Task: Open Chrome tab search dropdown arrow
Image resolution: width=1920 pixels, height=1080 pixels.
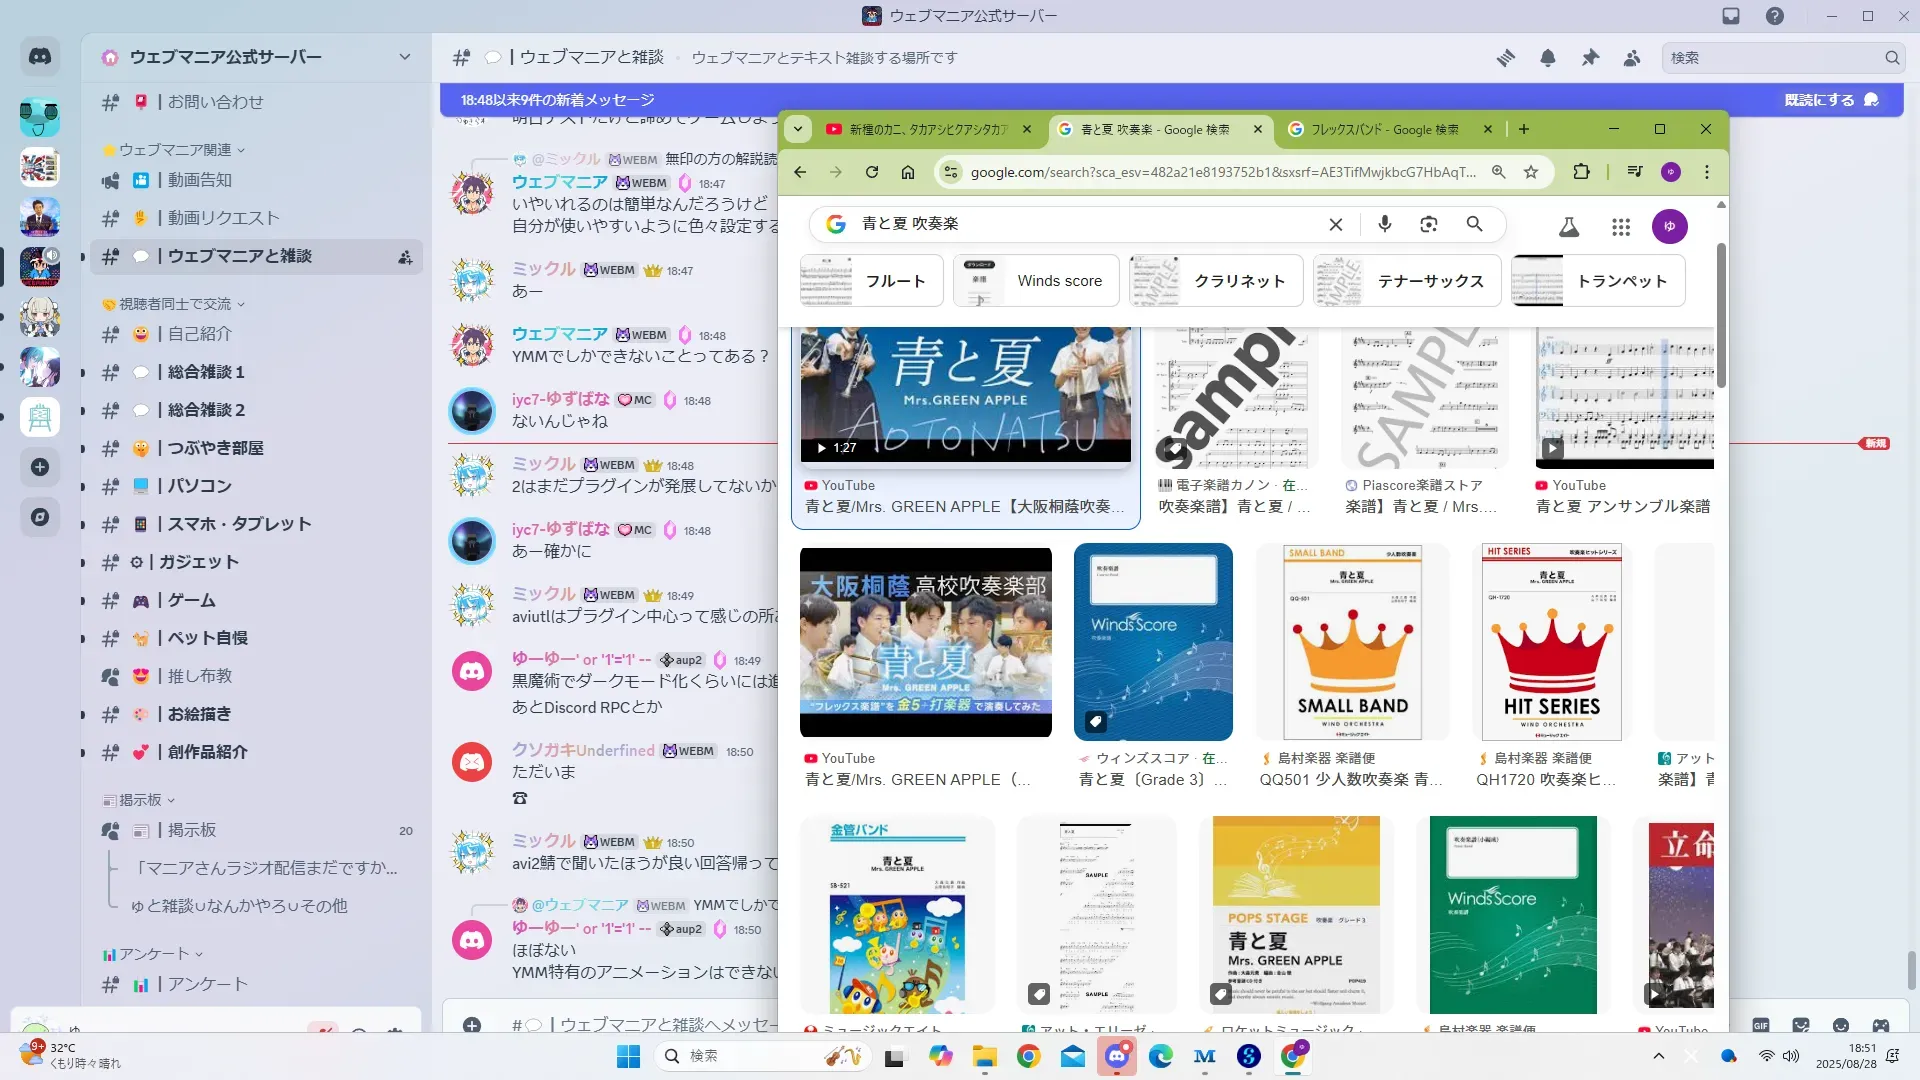Action: click(x=798, y=129)
